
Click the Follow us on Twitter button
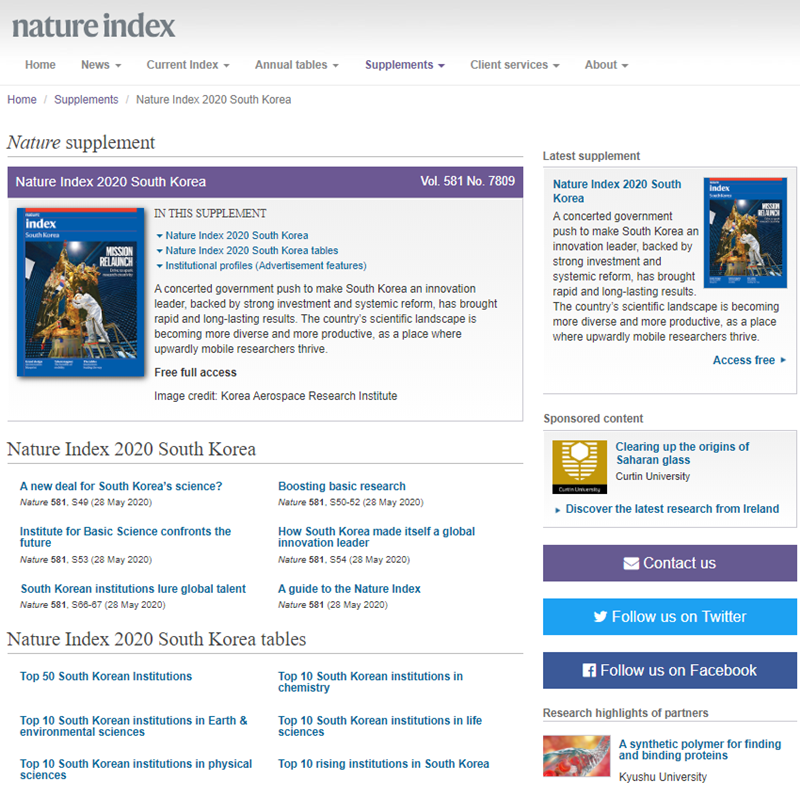tap(669, 616)
